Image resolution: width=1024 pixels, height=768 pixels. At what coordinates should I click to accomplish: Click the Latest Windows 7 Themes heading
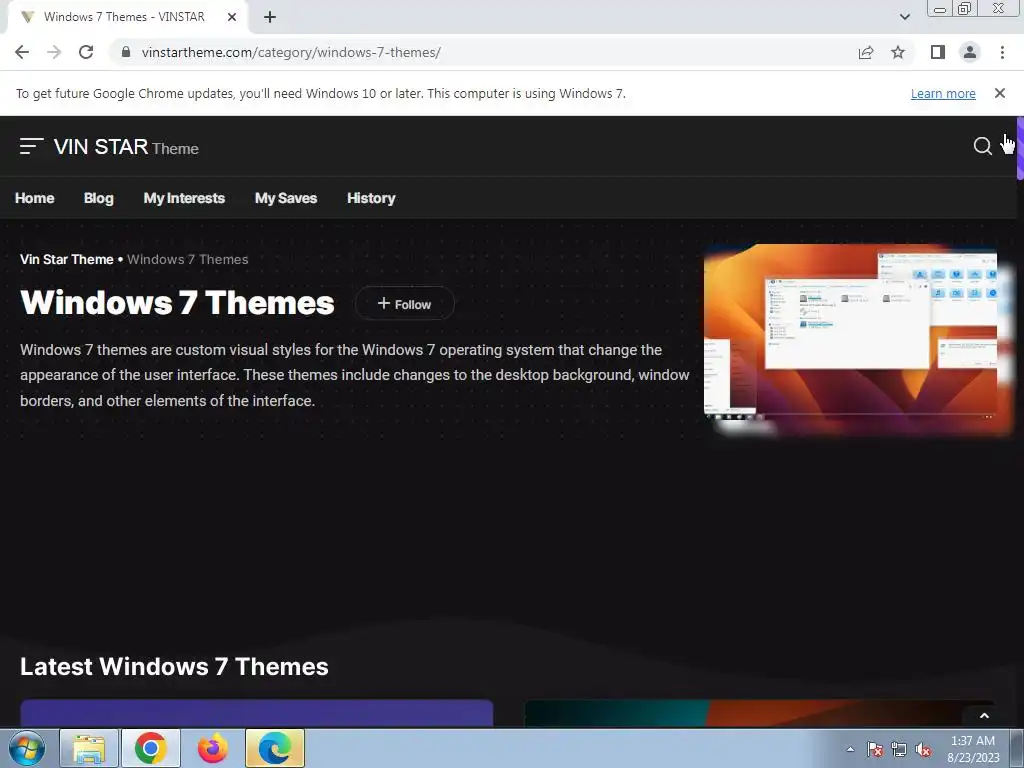point(174,666)
